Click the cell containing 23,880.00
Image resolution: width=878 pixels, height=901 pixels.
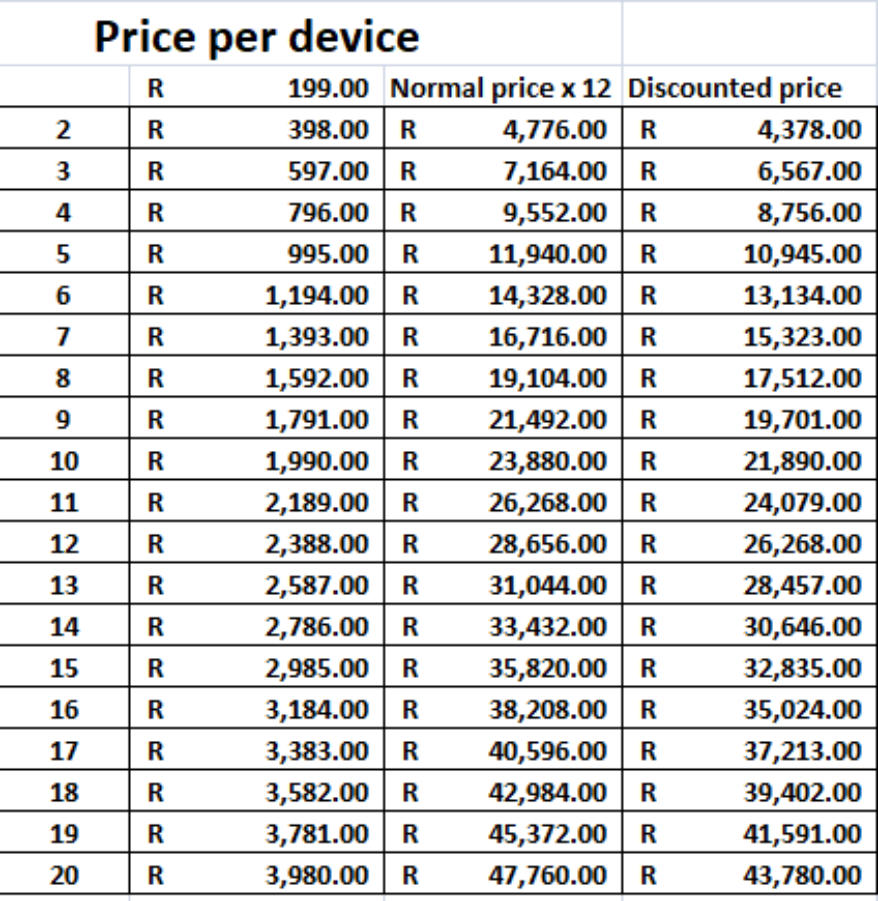[503, 459]
